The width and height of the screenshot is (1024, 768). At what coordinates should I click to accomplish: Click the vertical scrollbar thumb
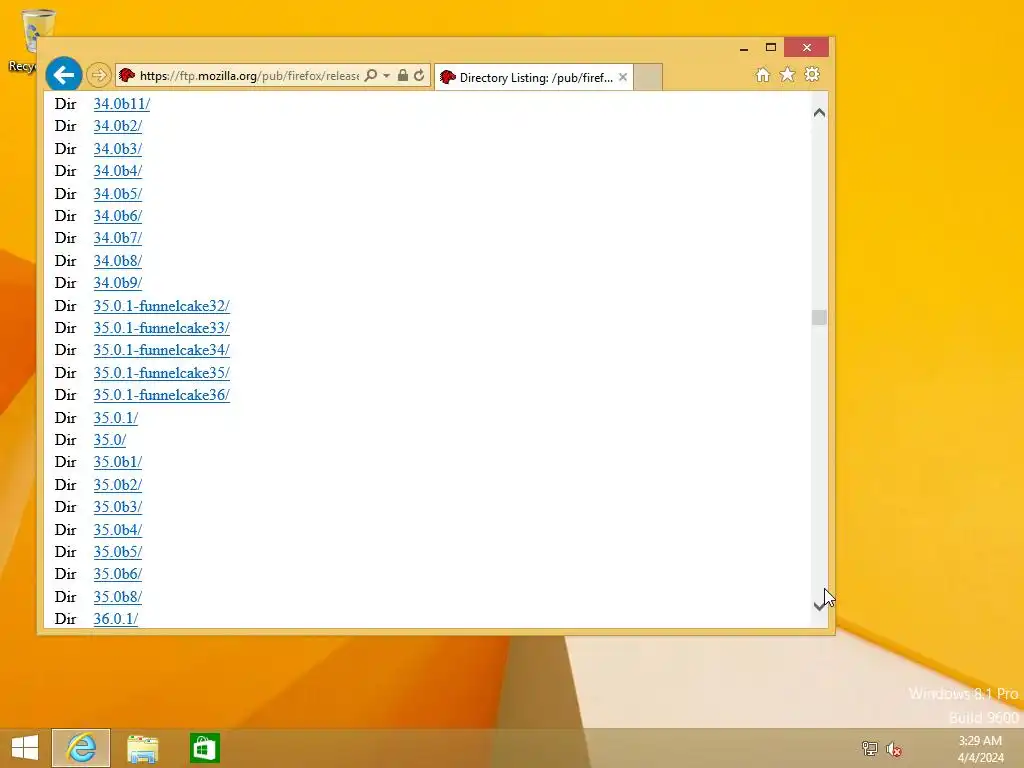click(819, 317)
